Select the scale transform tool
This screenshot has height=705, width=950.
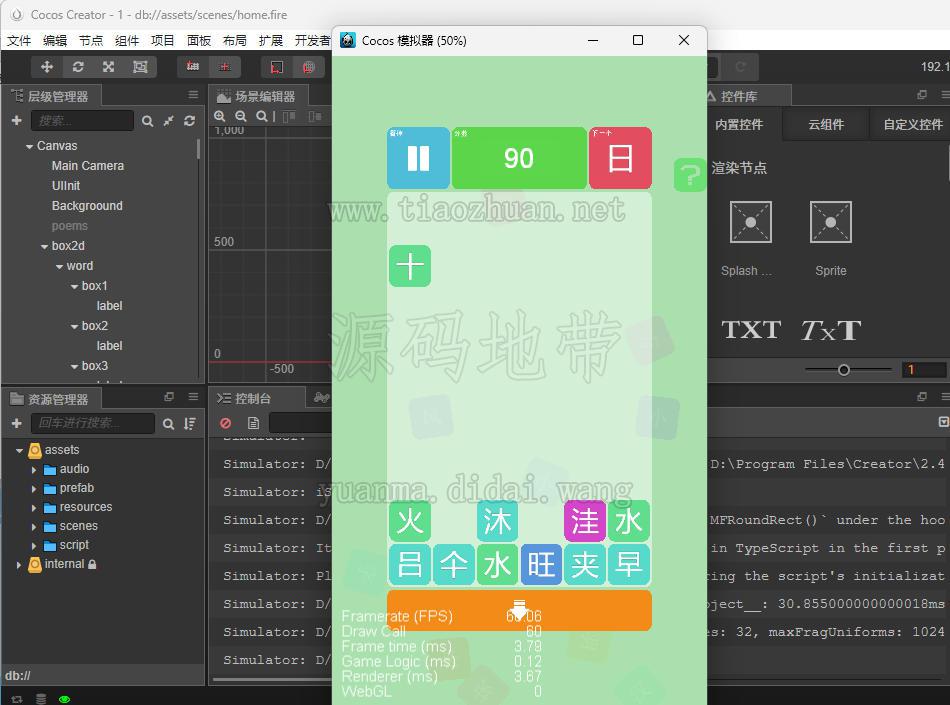[x=108, y=67]
